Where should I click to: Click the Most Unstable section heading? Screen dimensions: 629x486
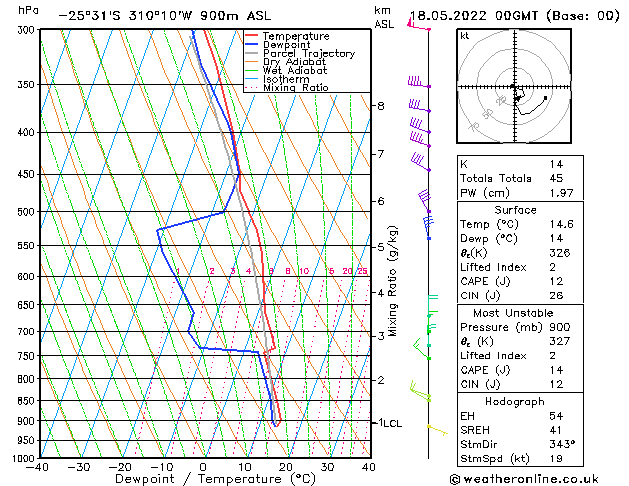[513, 313]
